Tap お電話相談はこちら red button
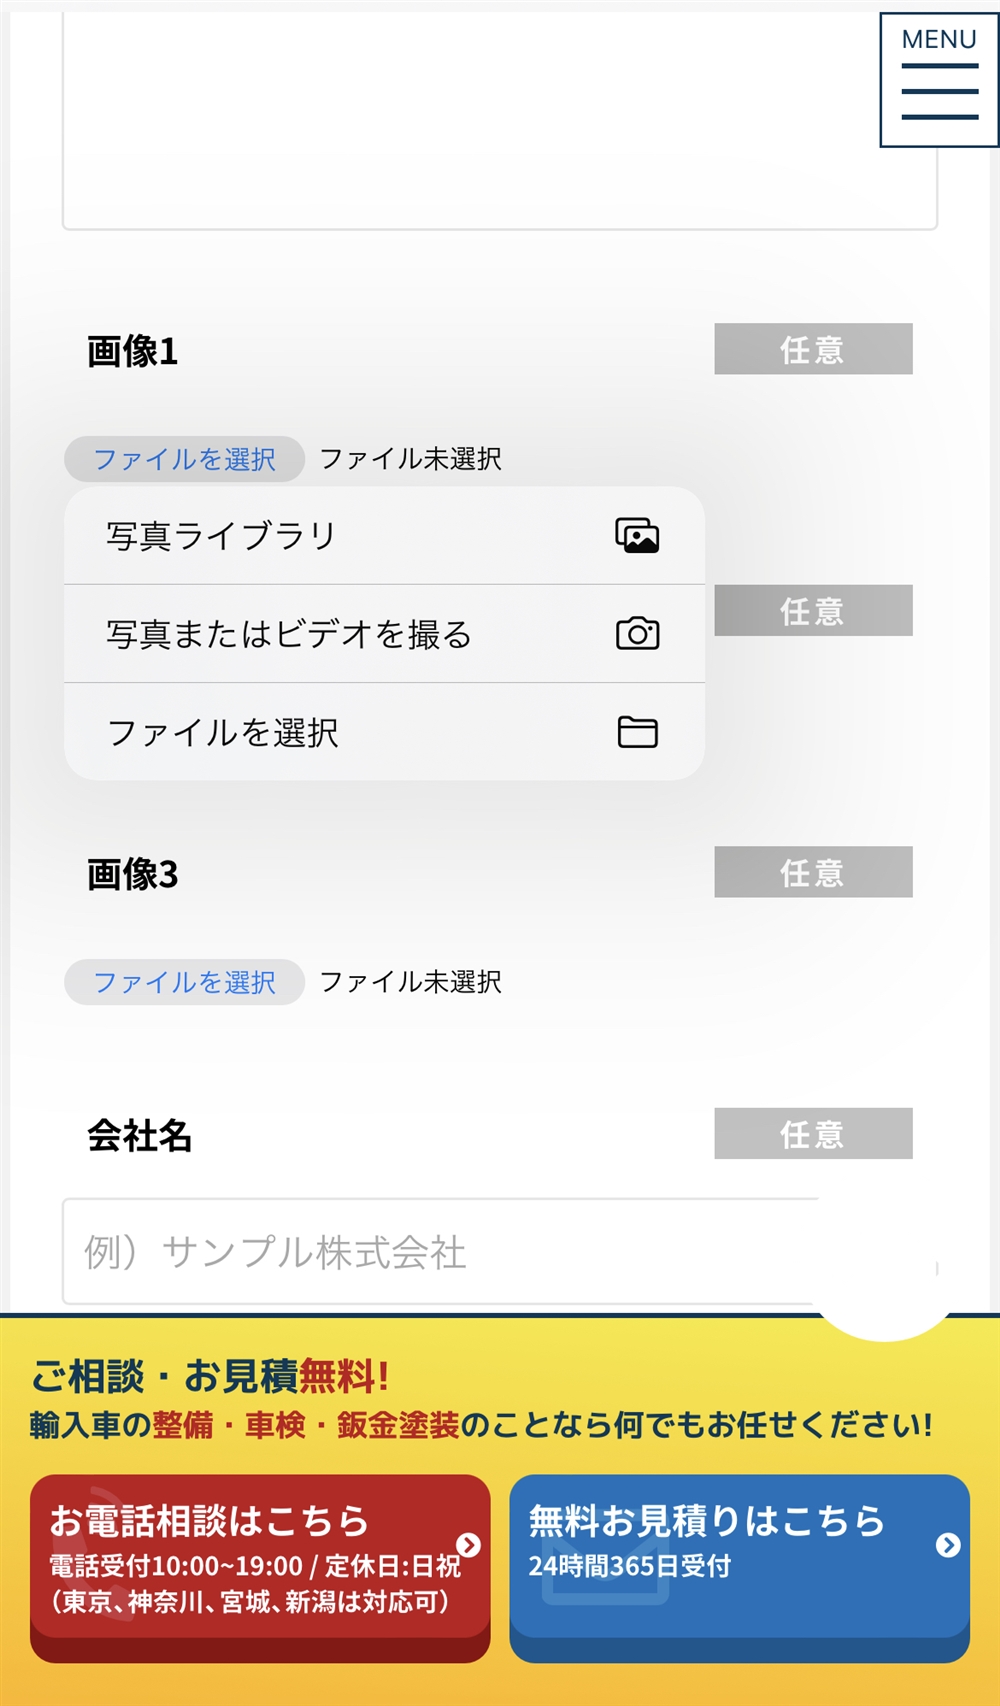1000x1706 pixels. [260, 1560]
